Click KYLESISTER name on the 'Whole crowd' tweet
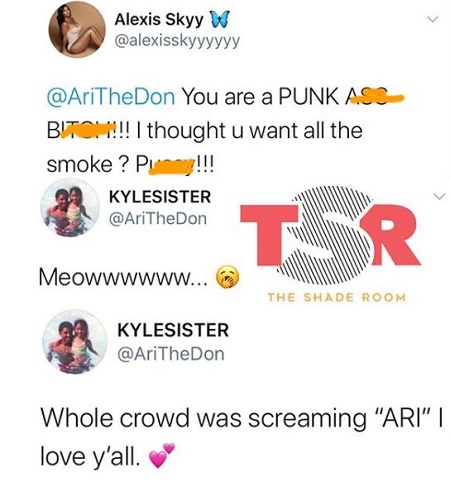The image size is (450, 491). click(x=173, y=330)
